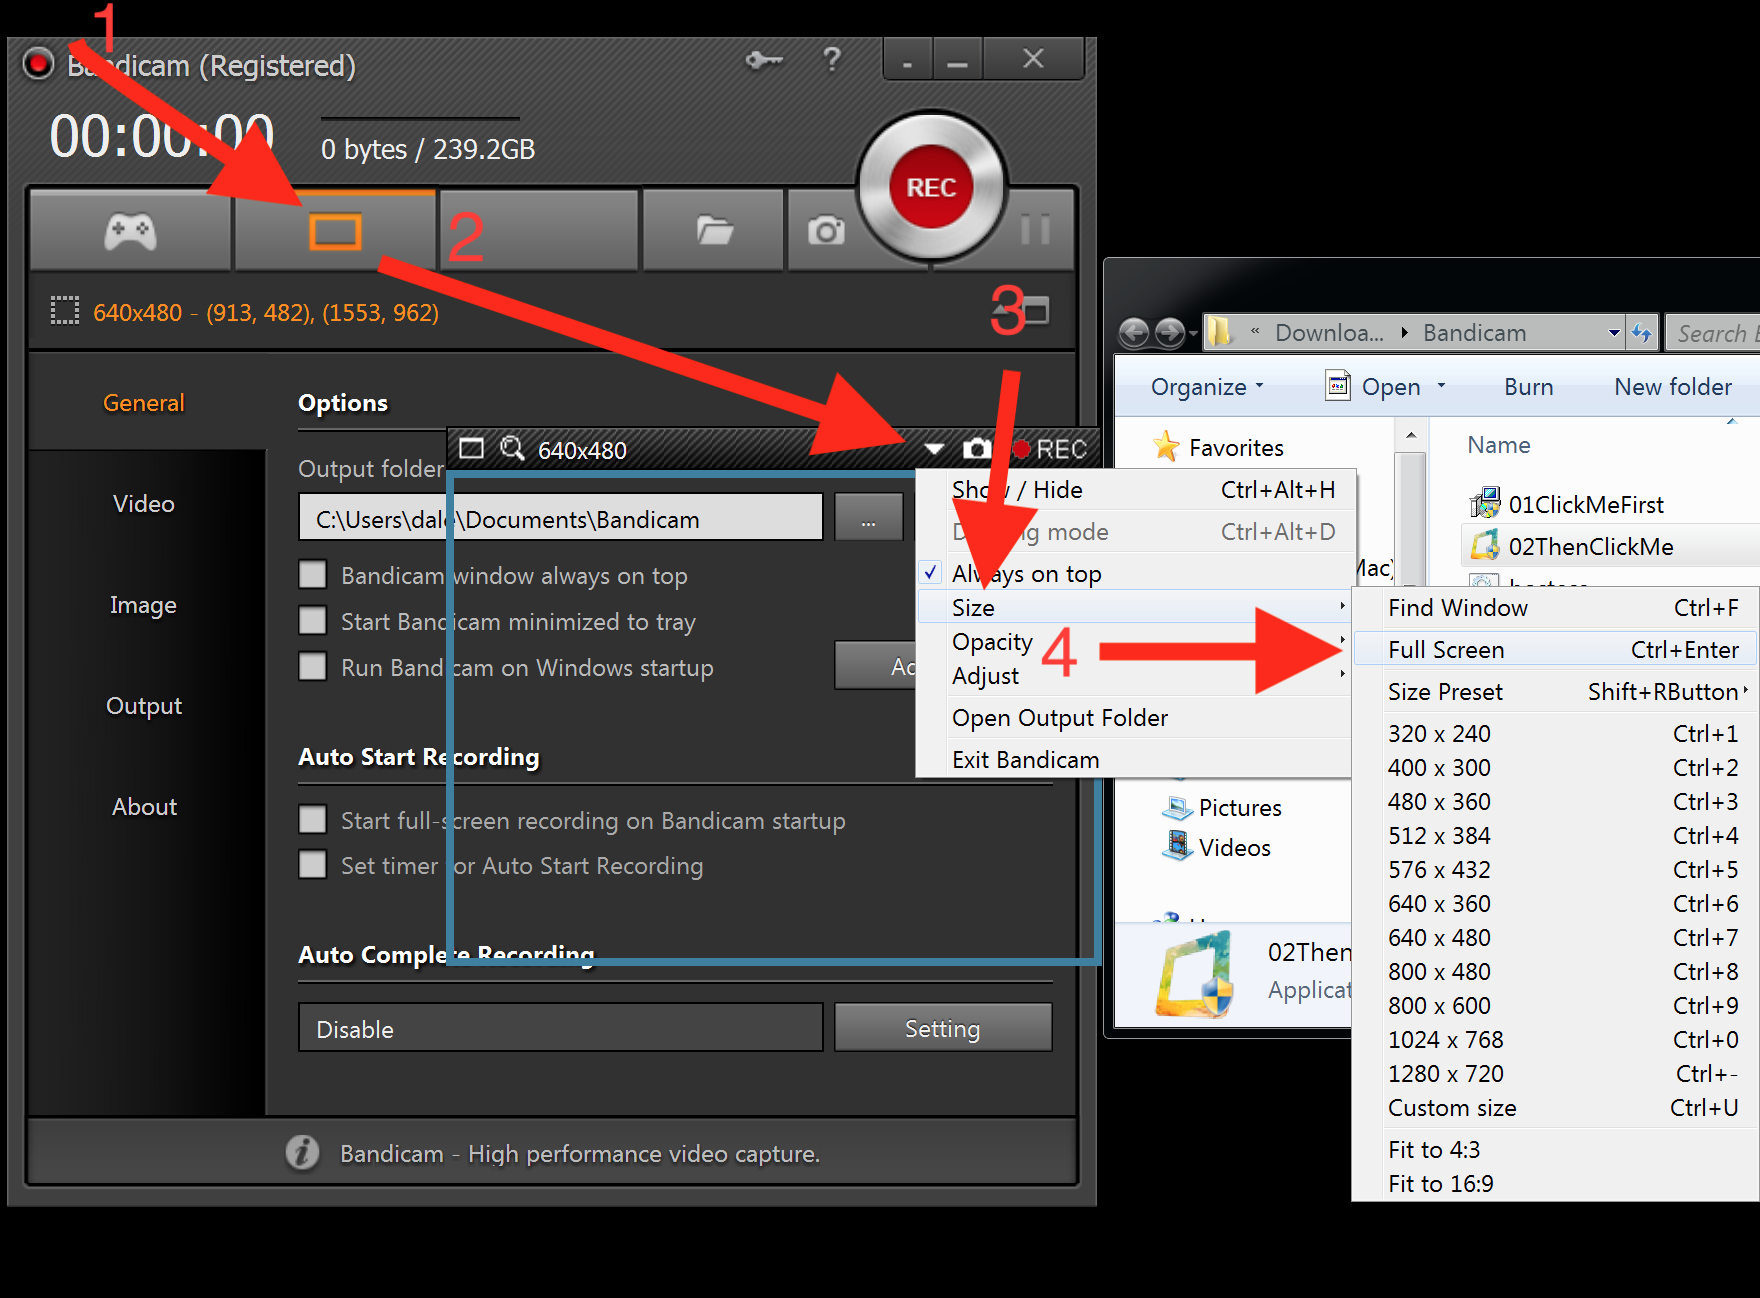Viewport: 1760px width, 1298px height.
Task: Enable Run Bandicam on Windows startup
Action: point(313,667)
